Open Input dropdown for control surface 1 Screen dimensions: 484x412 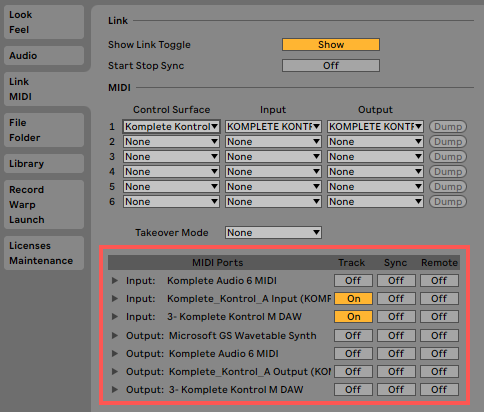click(273, 127)
